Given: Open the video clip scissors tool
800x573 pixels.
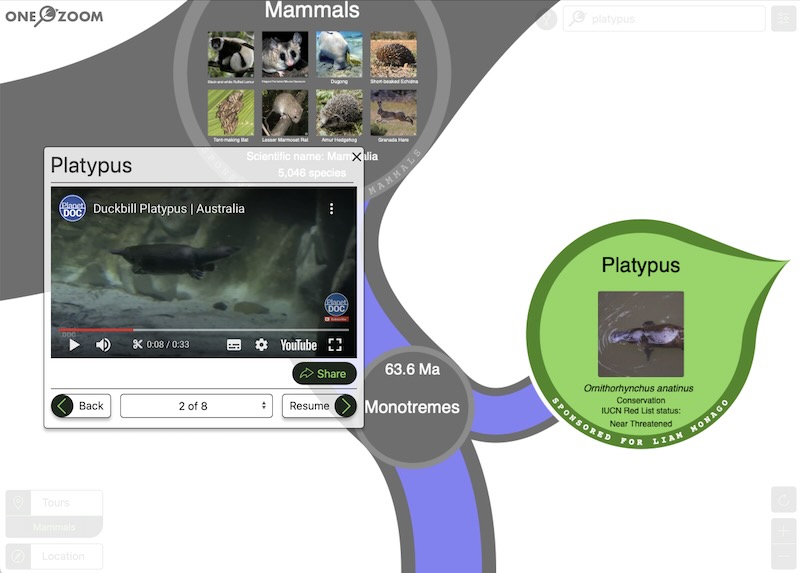Looking at the screenshot, I should tap(138, 345).
